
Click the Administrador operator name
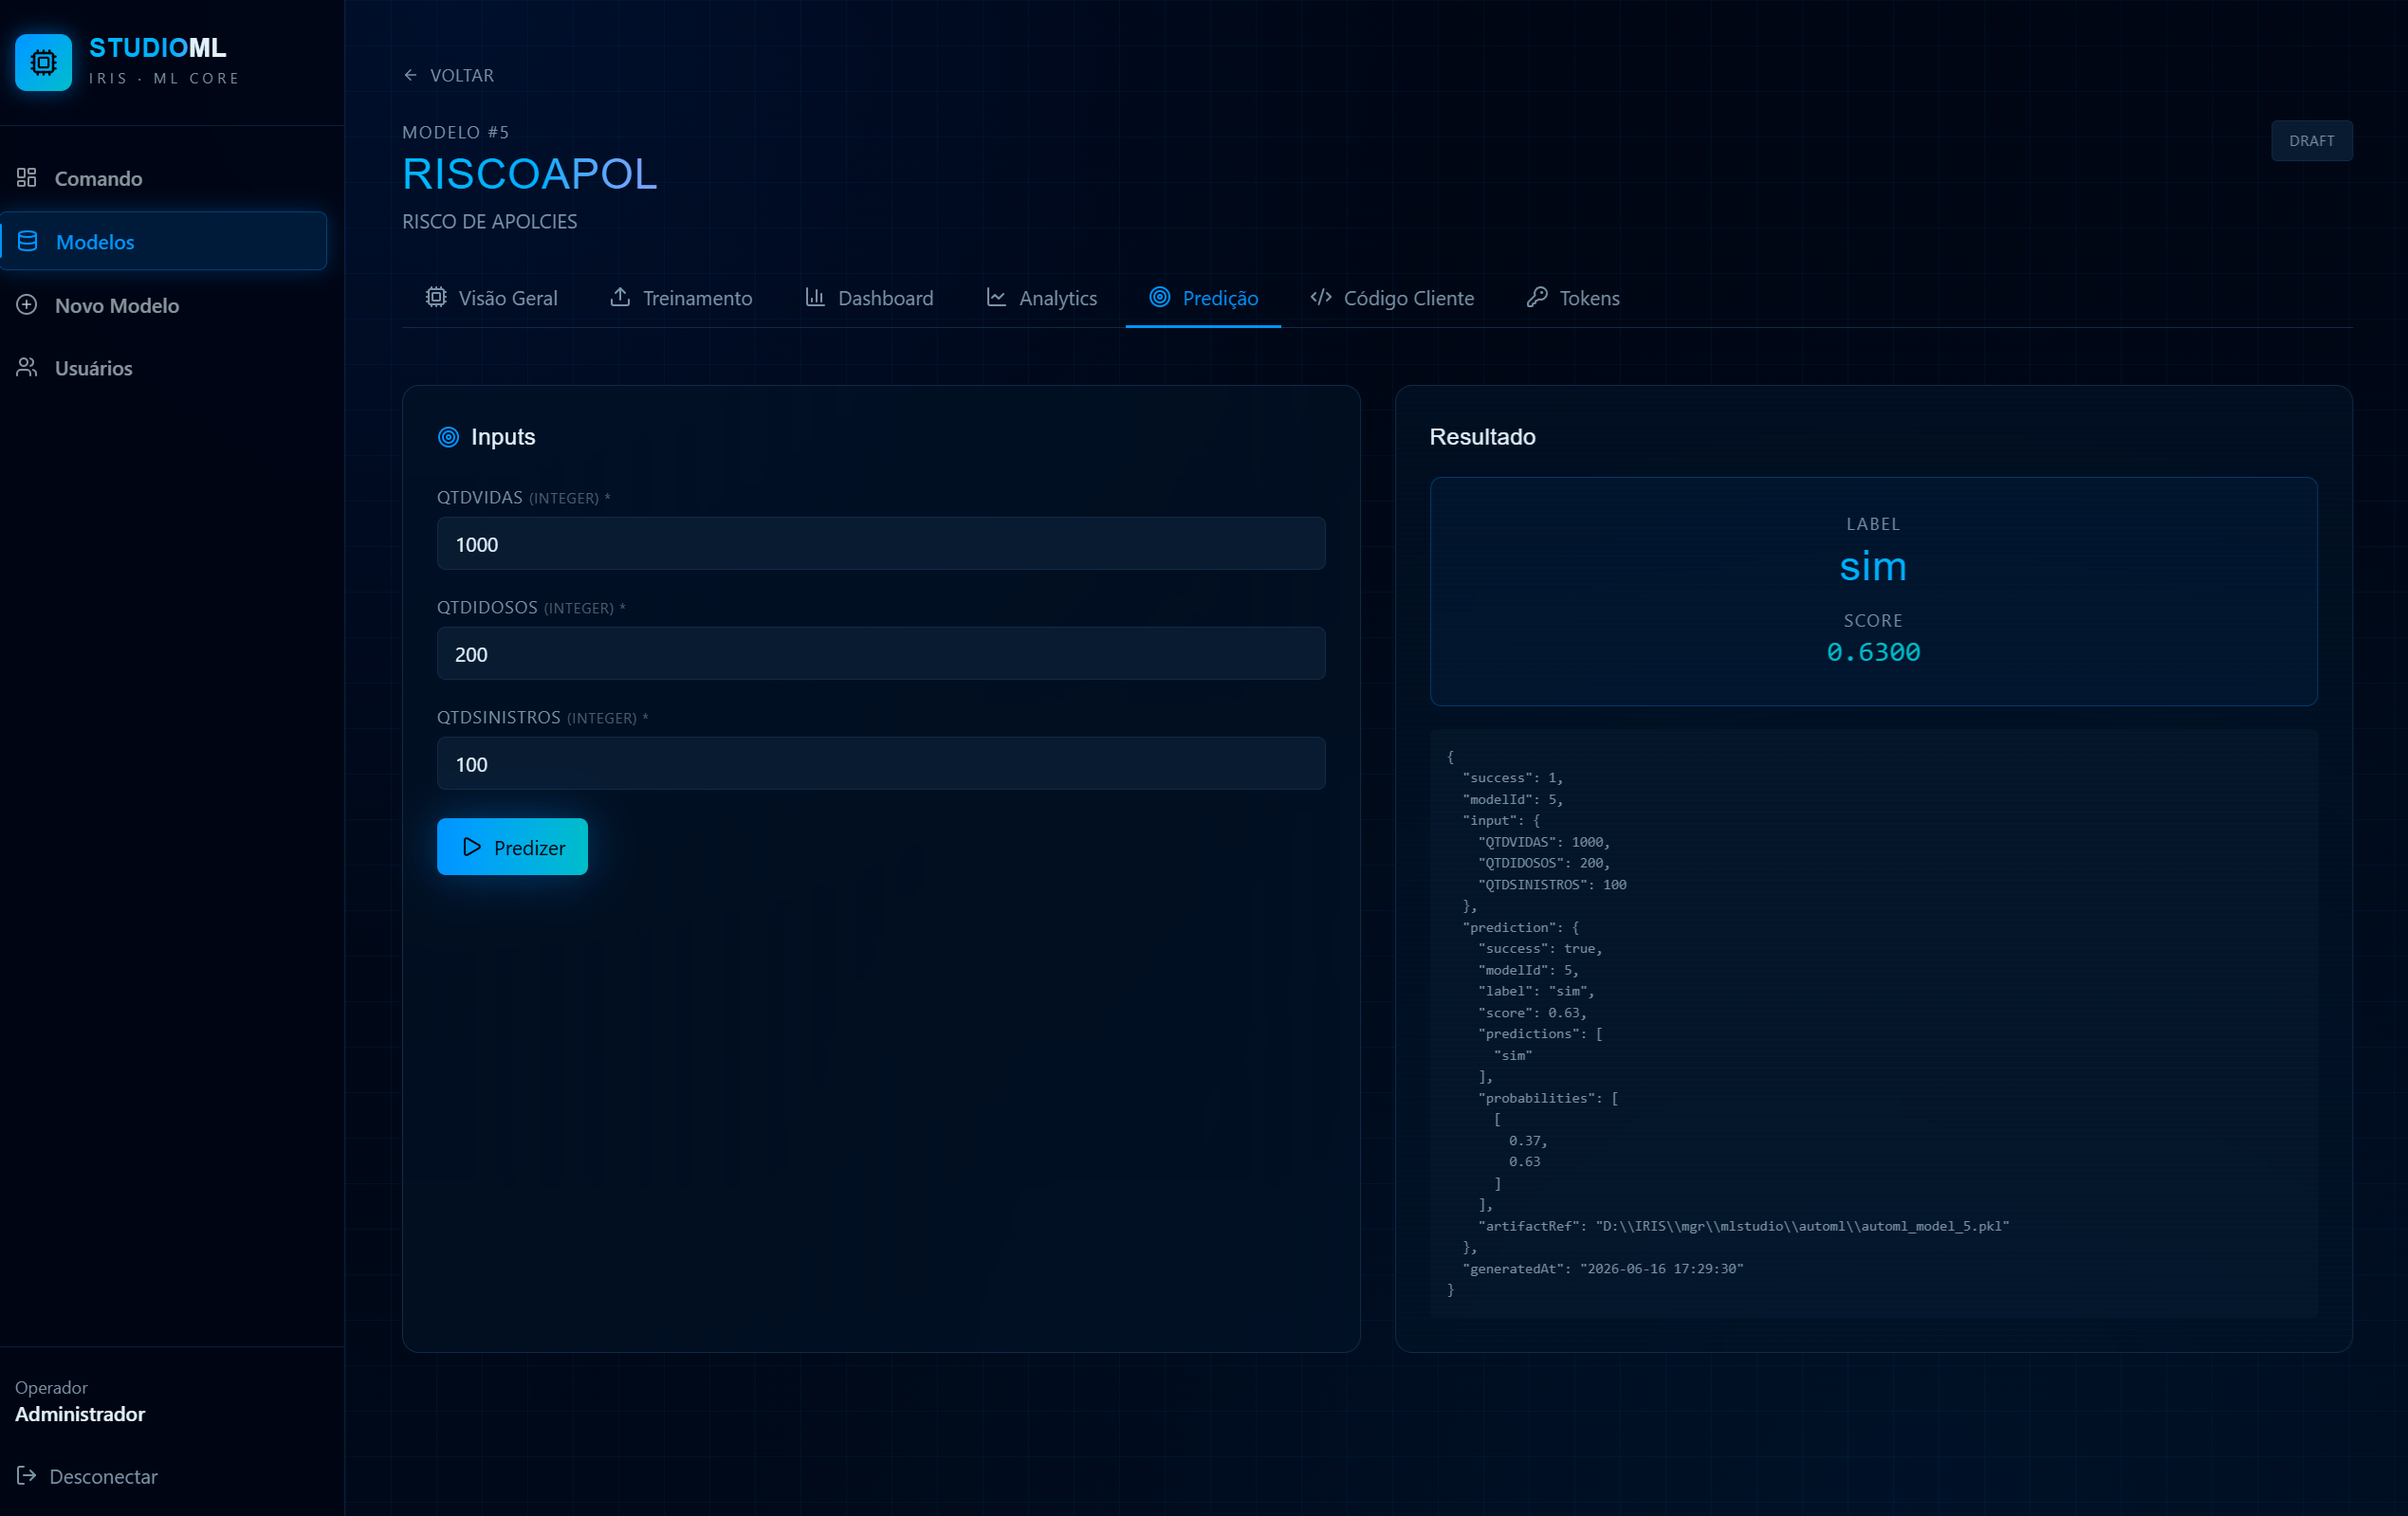pyautogui.click(x=80, y=1413)
